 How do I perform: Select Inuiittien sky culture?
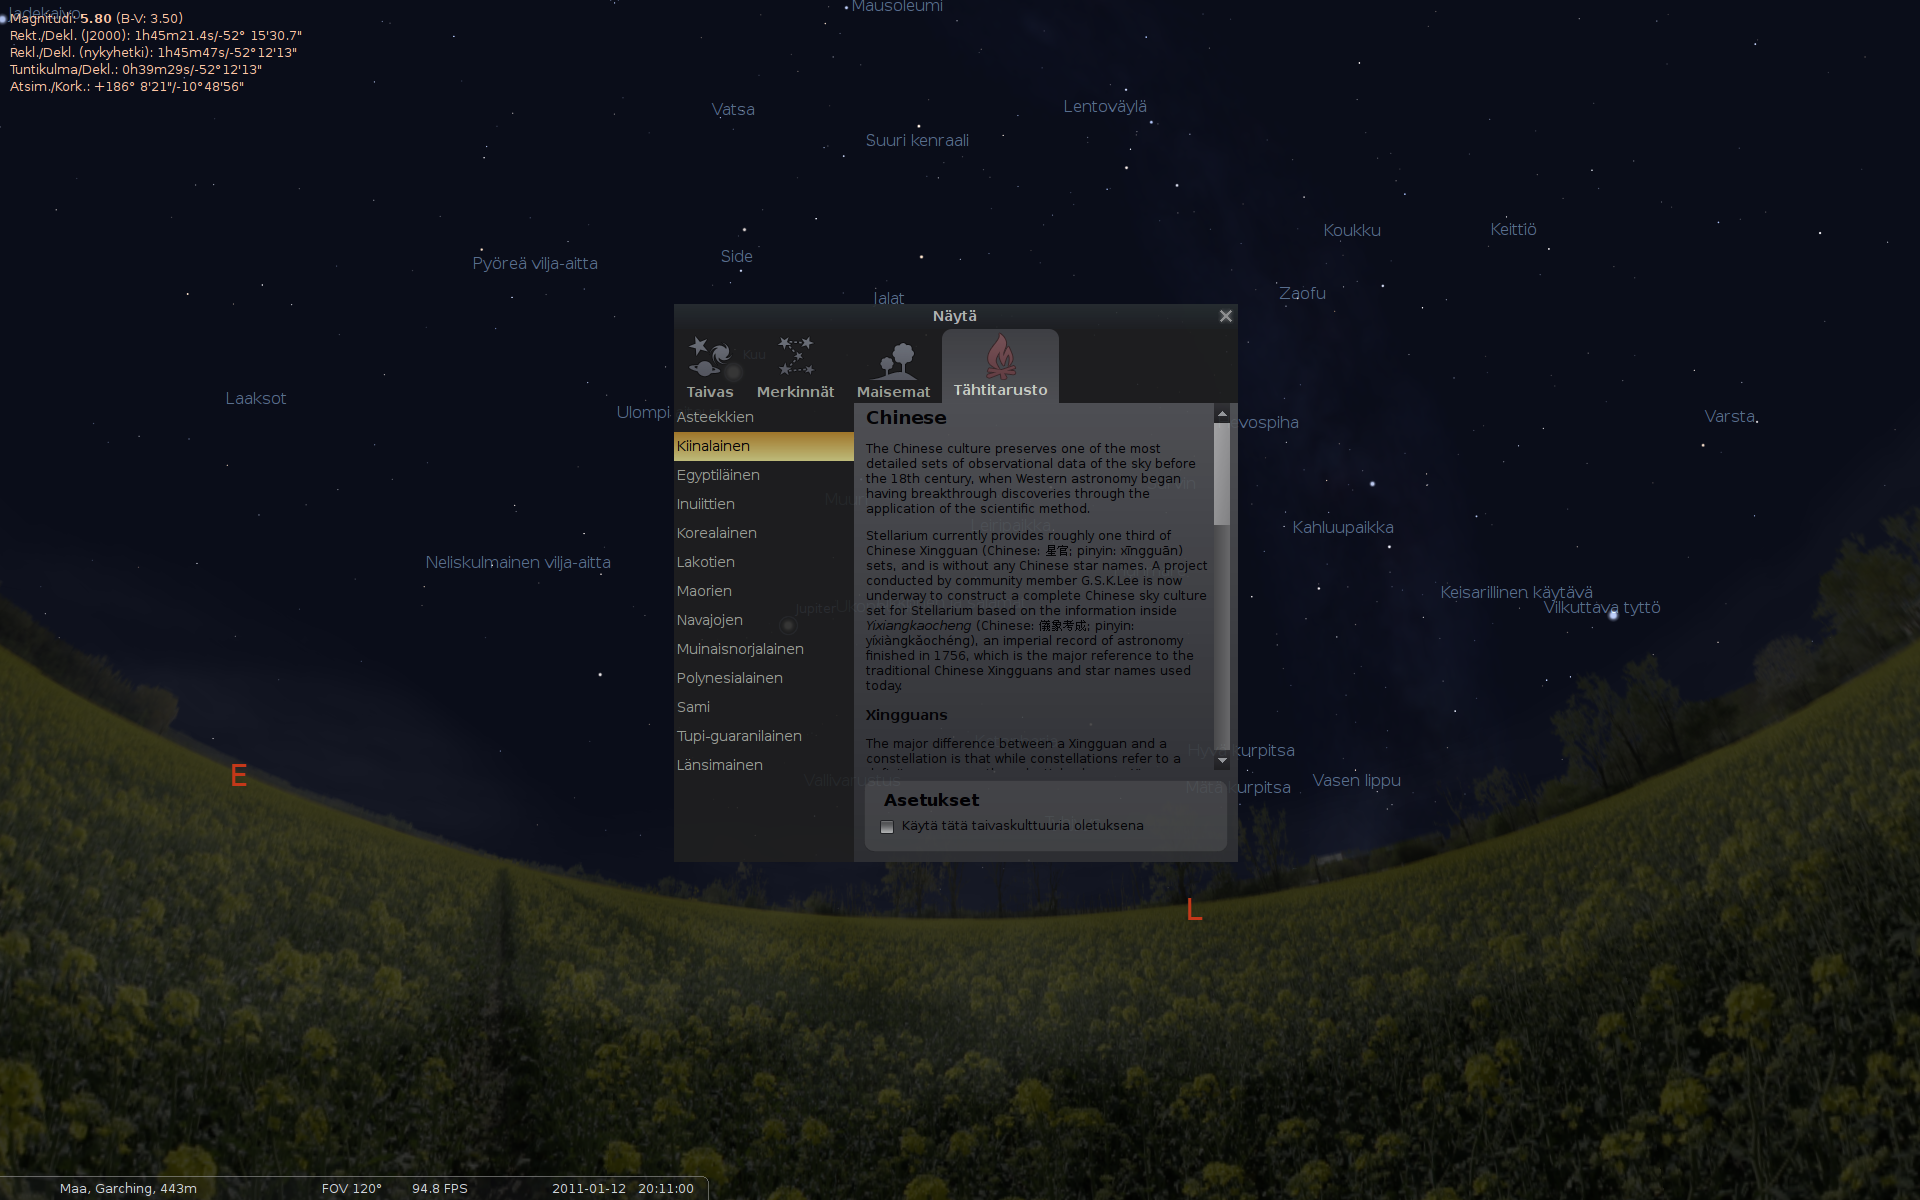point(764,504)
